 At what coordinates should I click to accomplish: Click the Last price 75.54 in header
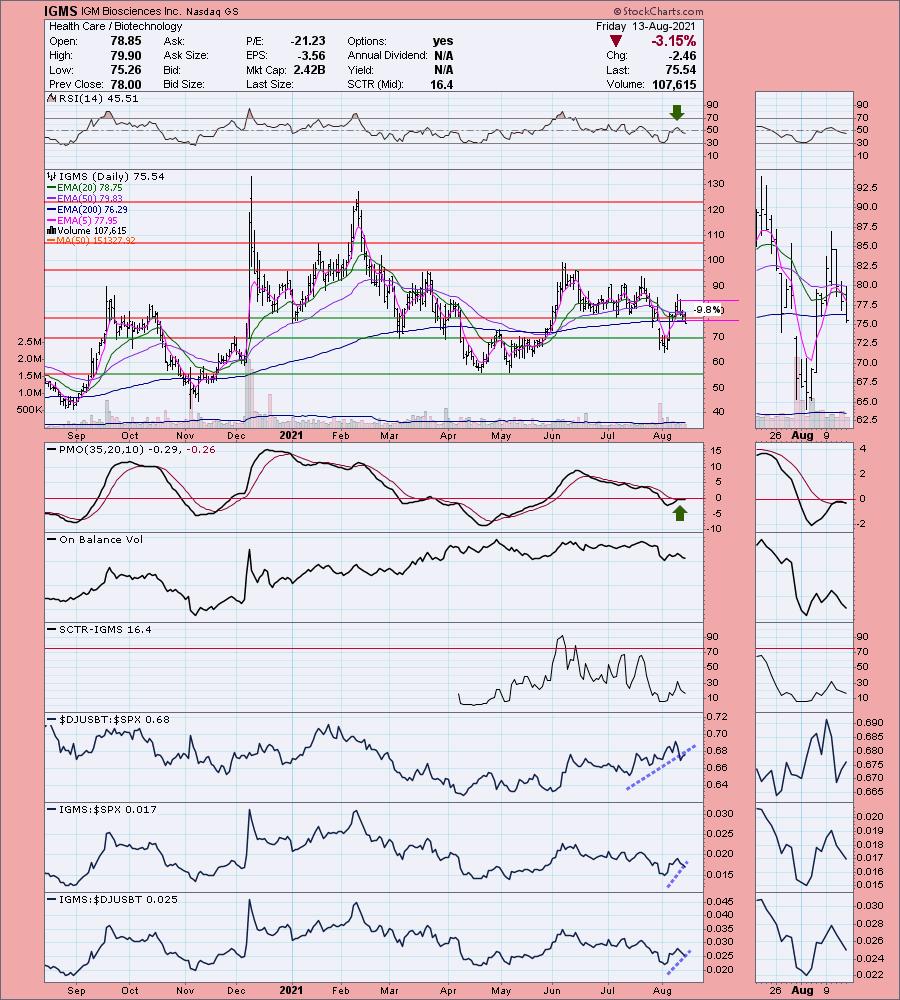click(680, 70)
